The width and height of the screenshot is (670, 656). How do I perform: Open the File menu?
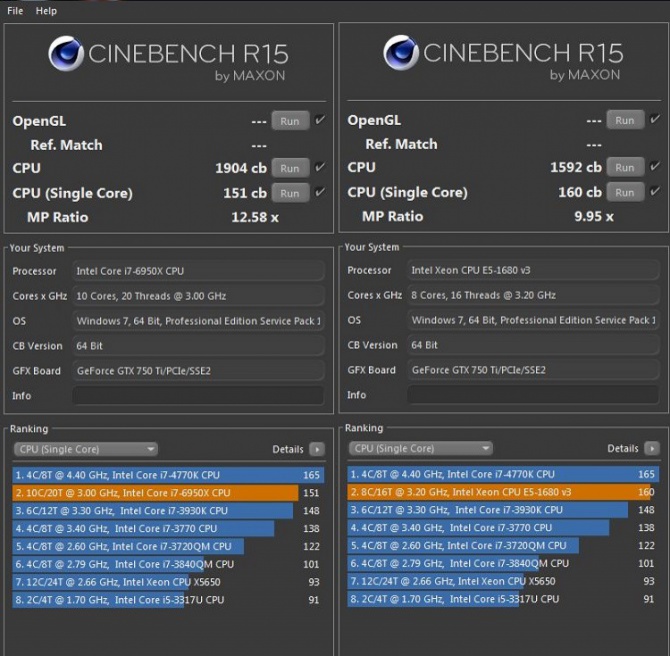tap(15, 11)
